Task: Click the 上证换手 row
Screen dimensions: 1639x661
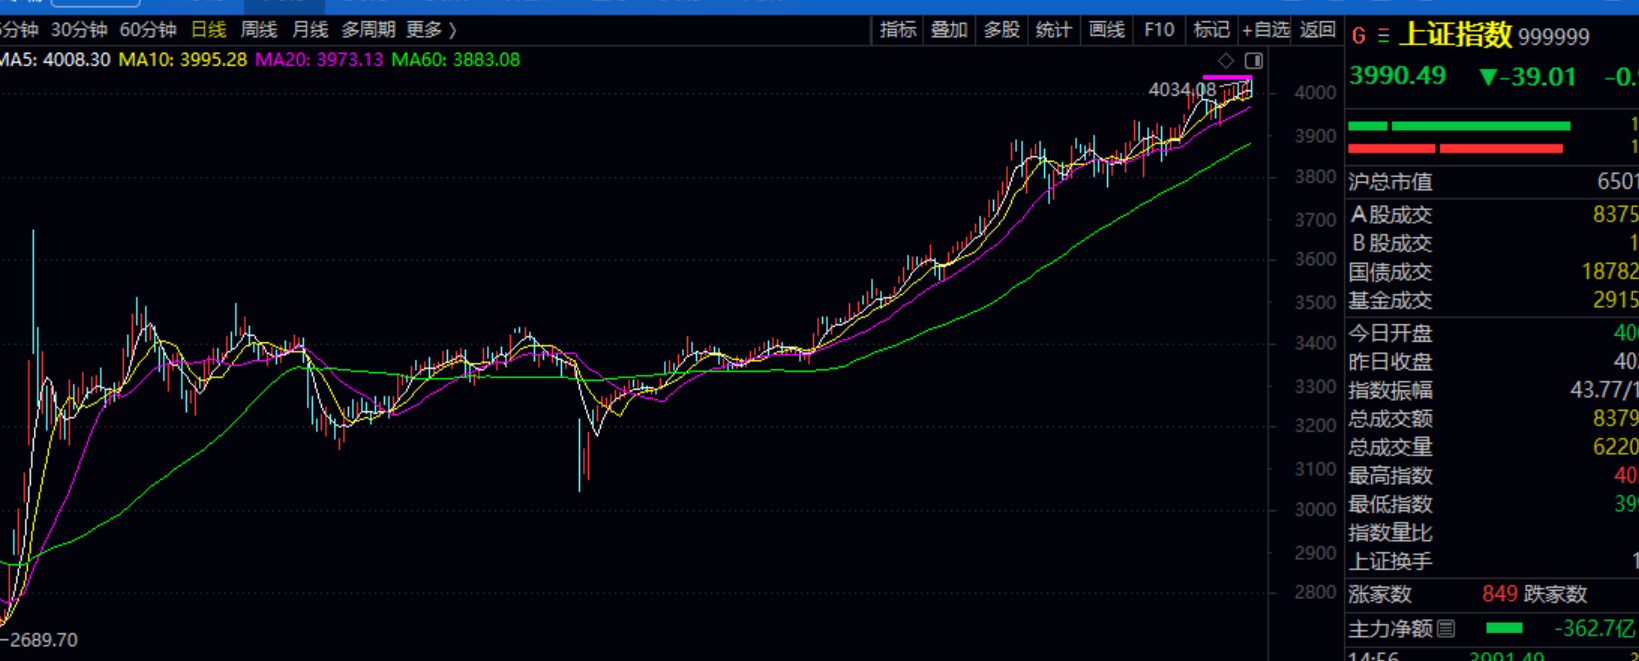Action: (x=1493, y=561)
